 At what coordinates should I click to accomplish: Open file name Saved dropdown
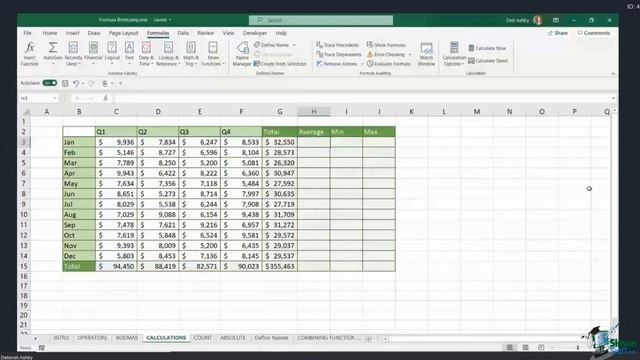[x=162, y=20]
